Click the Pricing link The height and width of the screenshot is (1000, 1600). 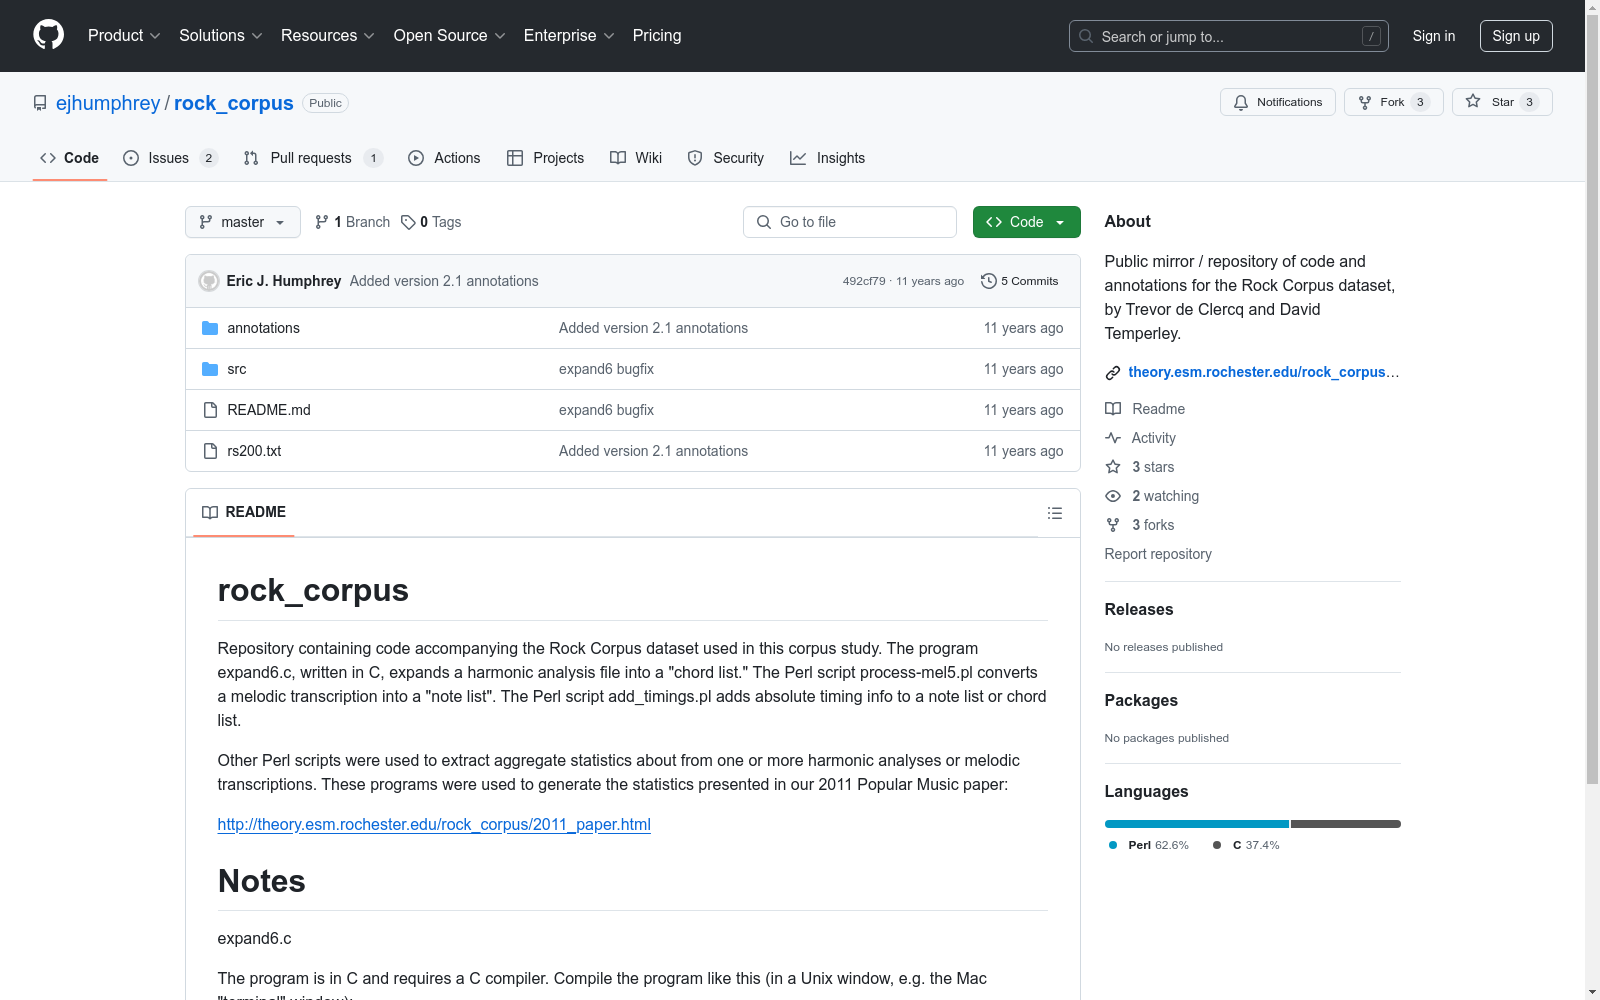tap(657, 36)
